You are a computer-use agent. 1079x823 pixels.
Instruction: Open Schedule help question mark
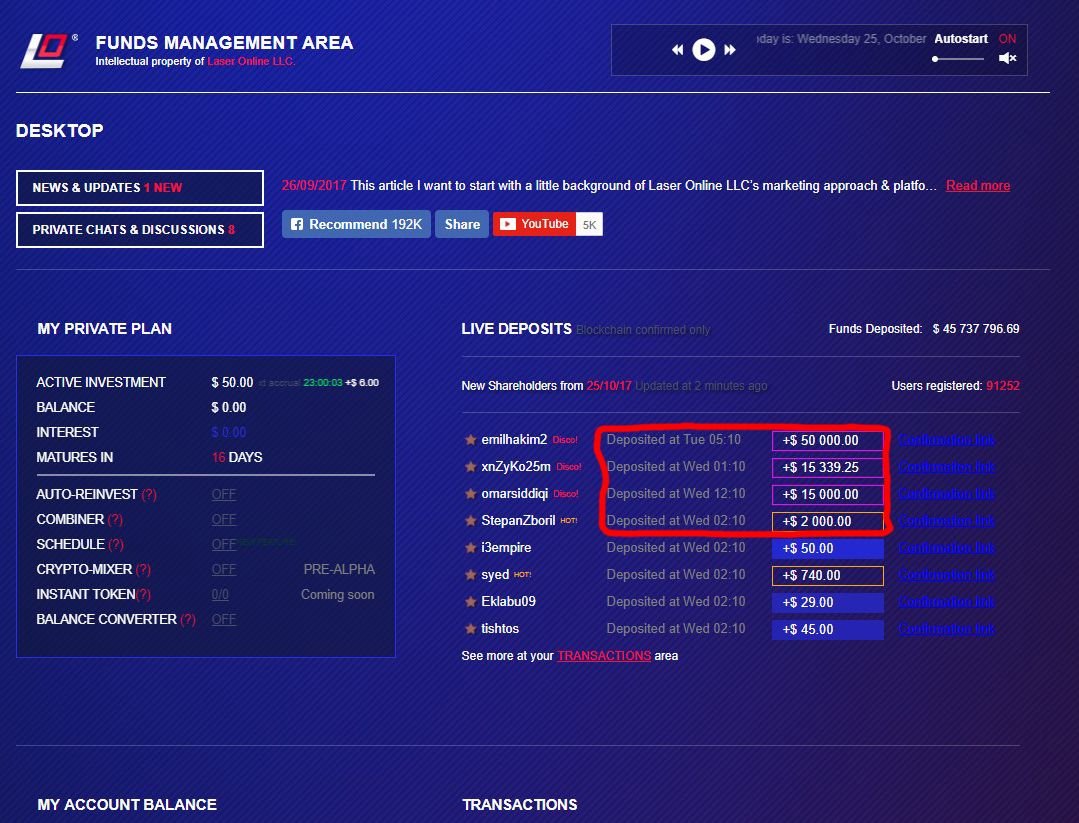[x=116, y=544]
